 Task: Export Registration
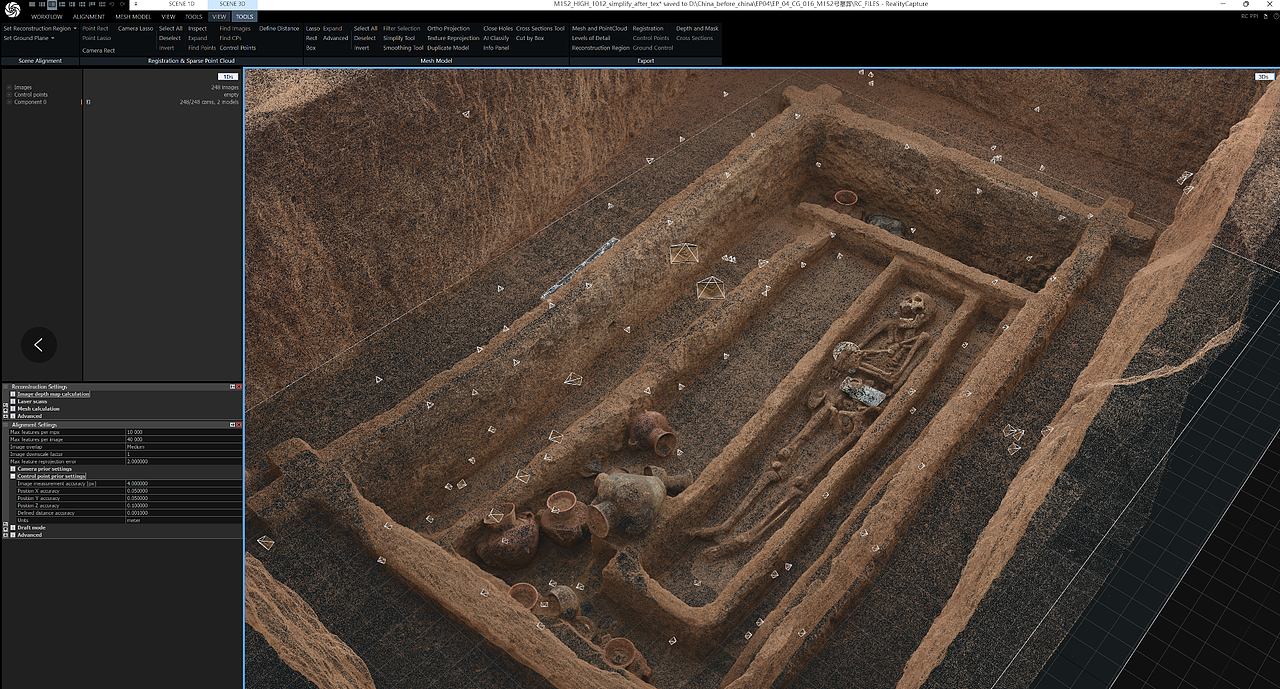(x=648, y=28)
